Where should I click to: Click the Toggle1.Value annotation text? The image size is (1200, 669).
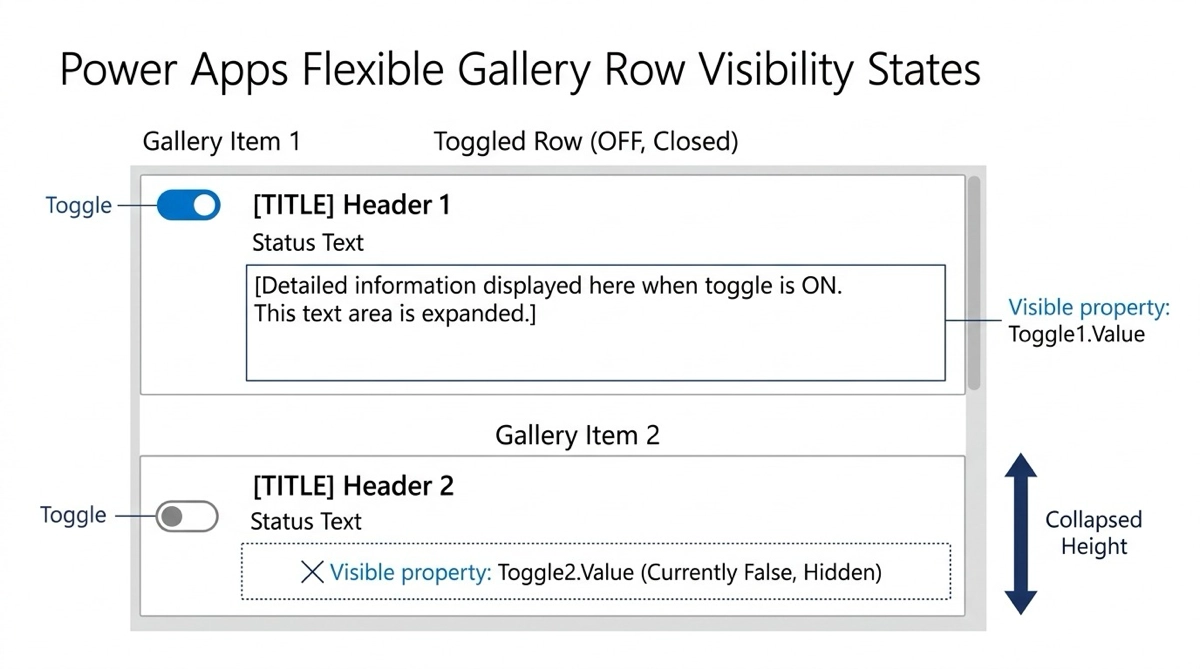pyautogui.click(x=1076, y=334)
